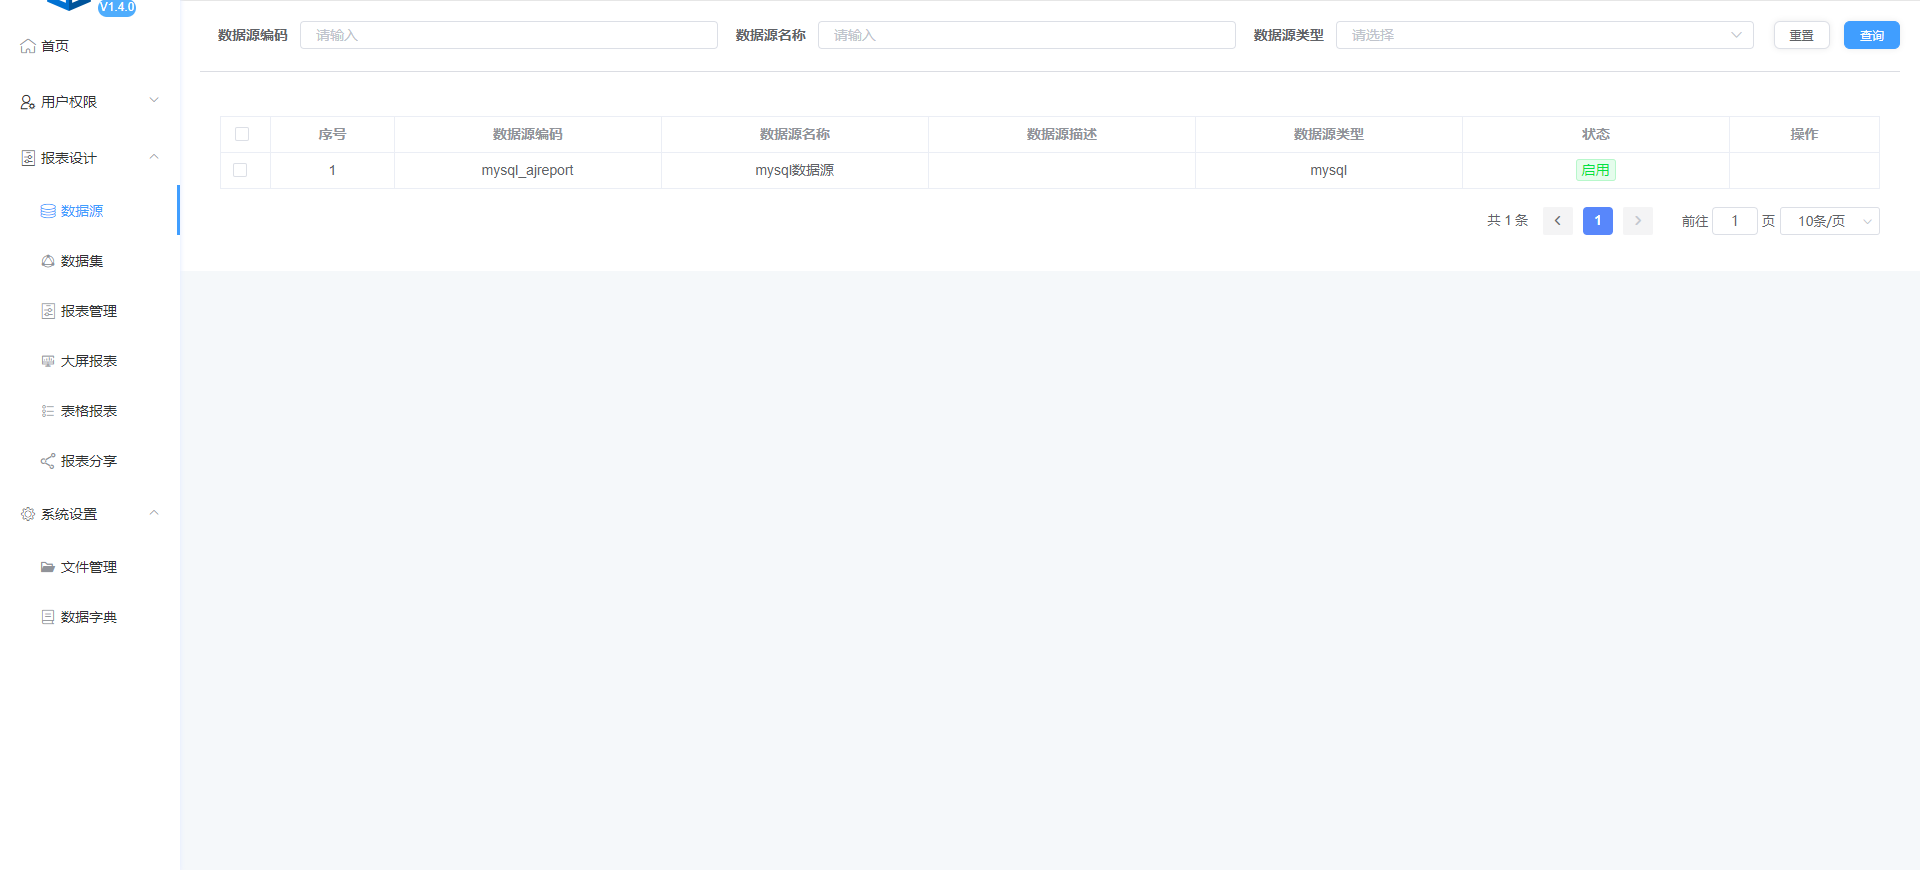Click the report icon beside 报表设计

(x=28, y=158)
